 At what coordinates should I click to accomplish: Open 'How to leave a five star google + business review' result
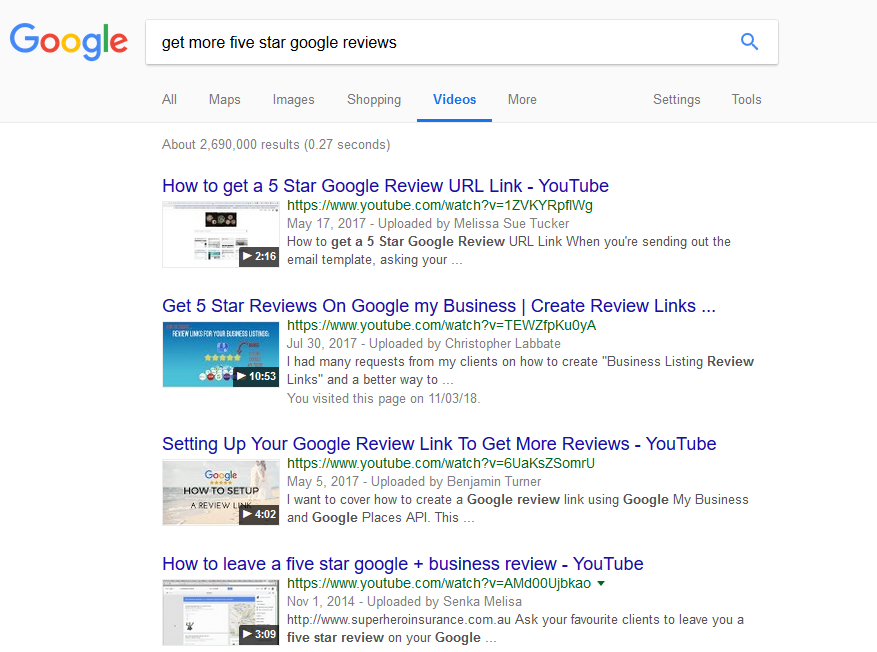[403, 564]
